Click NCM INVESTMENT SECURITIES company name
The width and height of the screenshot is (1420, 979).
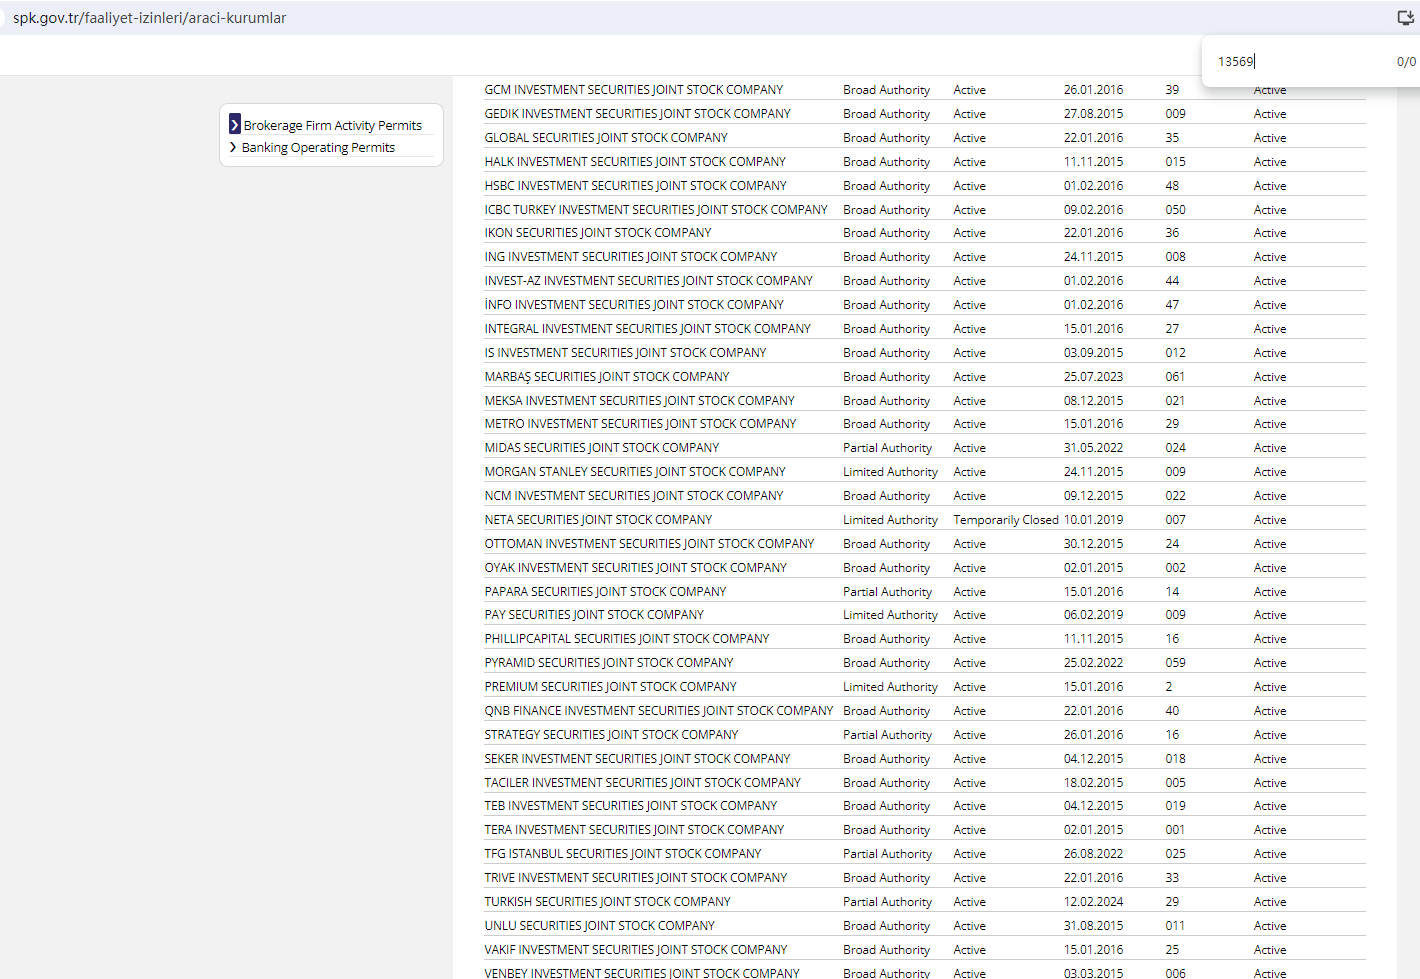[x=634, y=496]
